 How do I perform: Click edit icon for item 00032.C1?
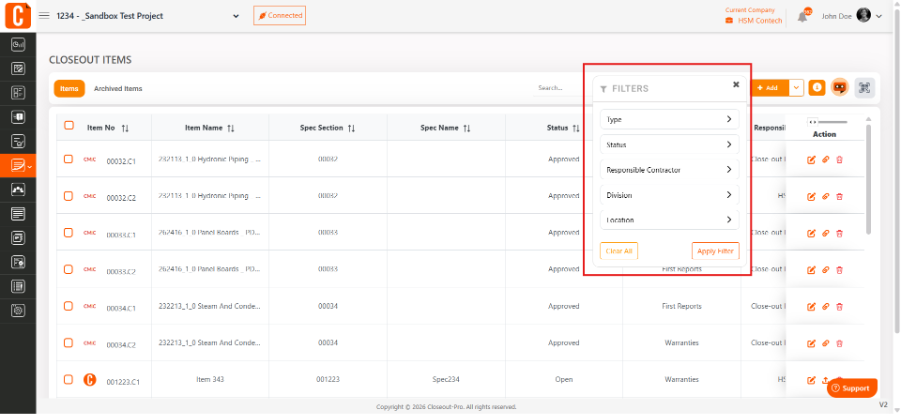tap(811, 160)
